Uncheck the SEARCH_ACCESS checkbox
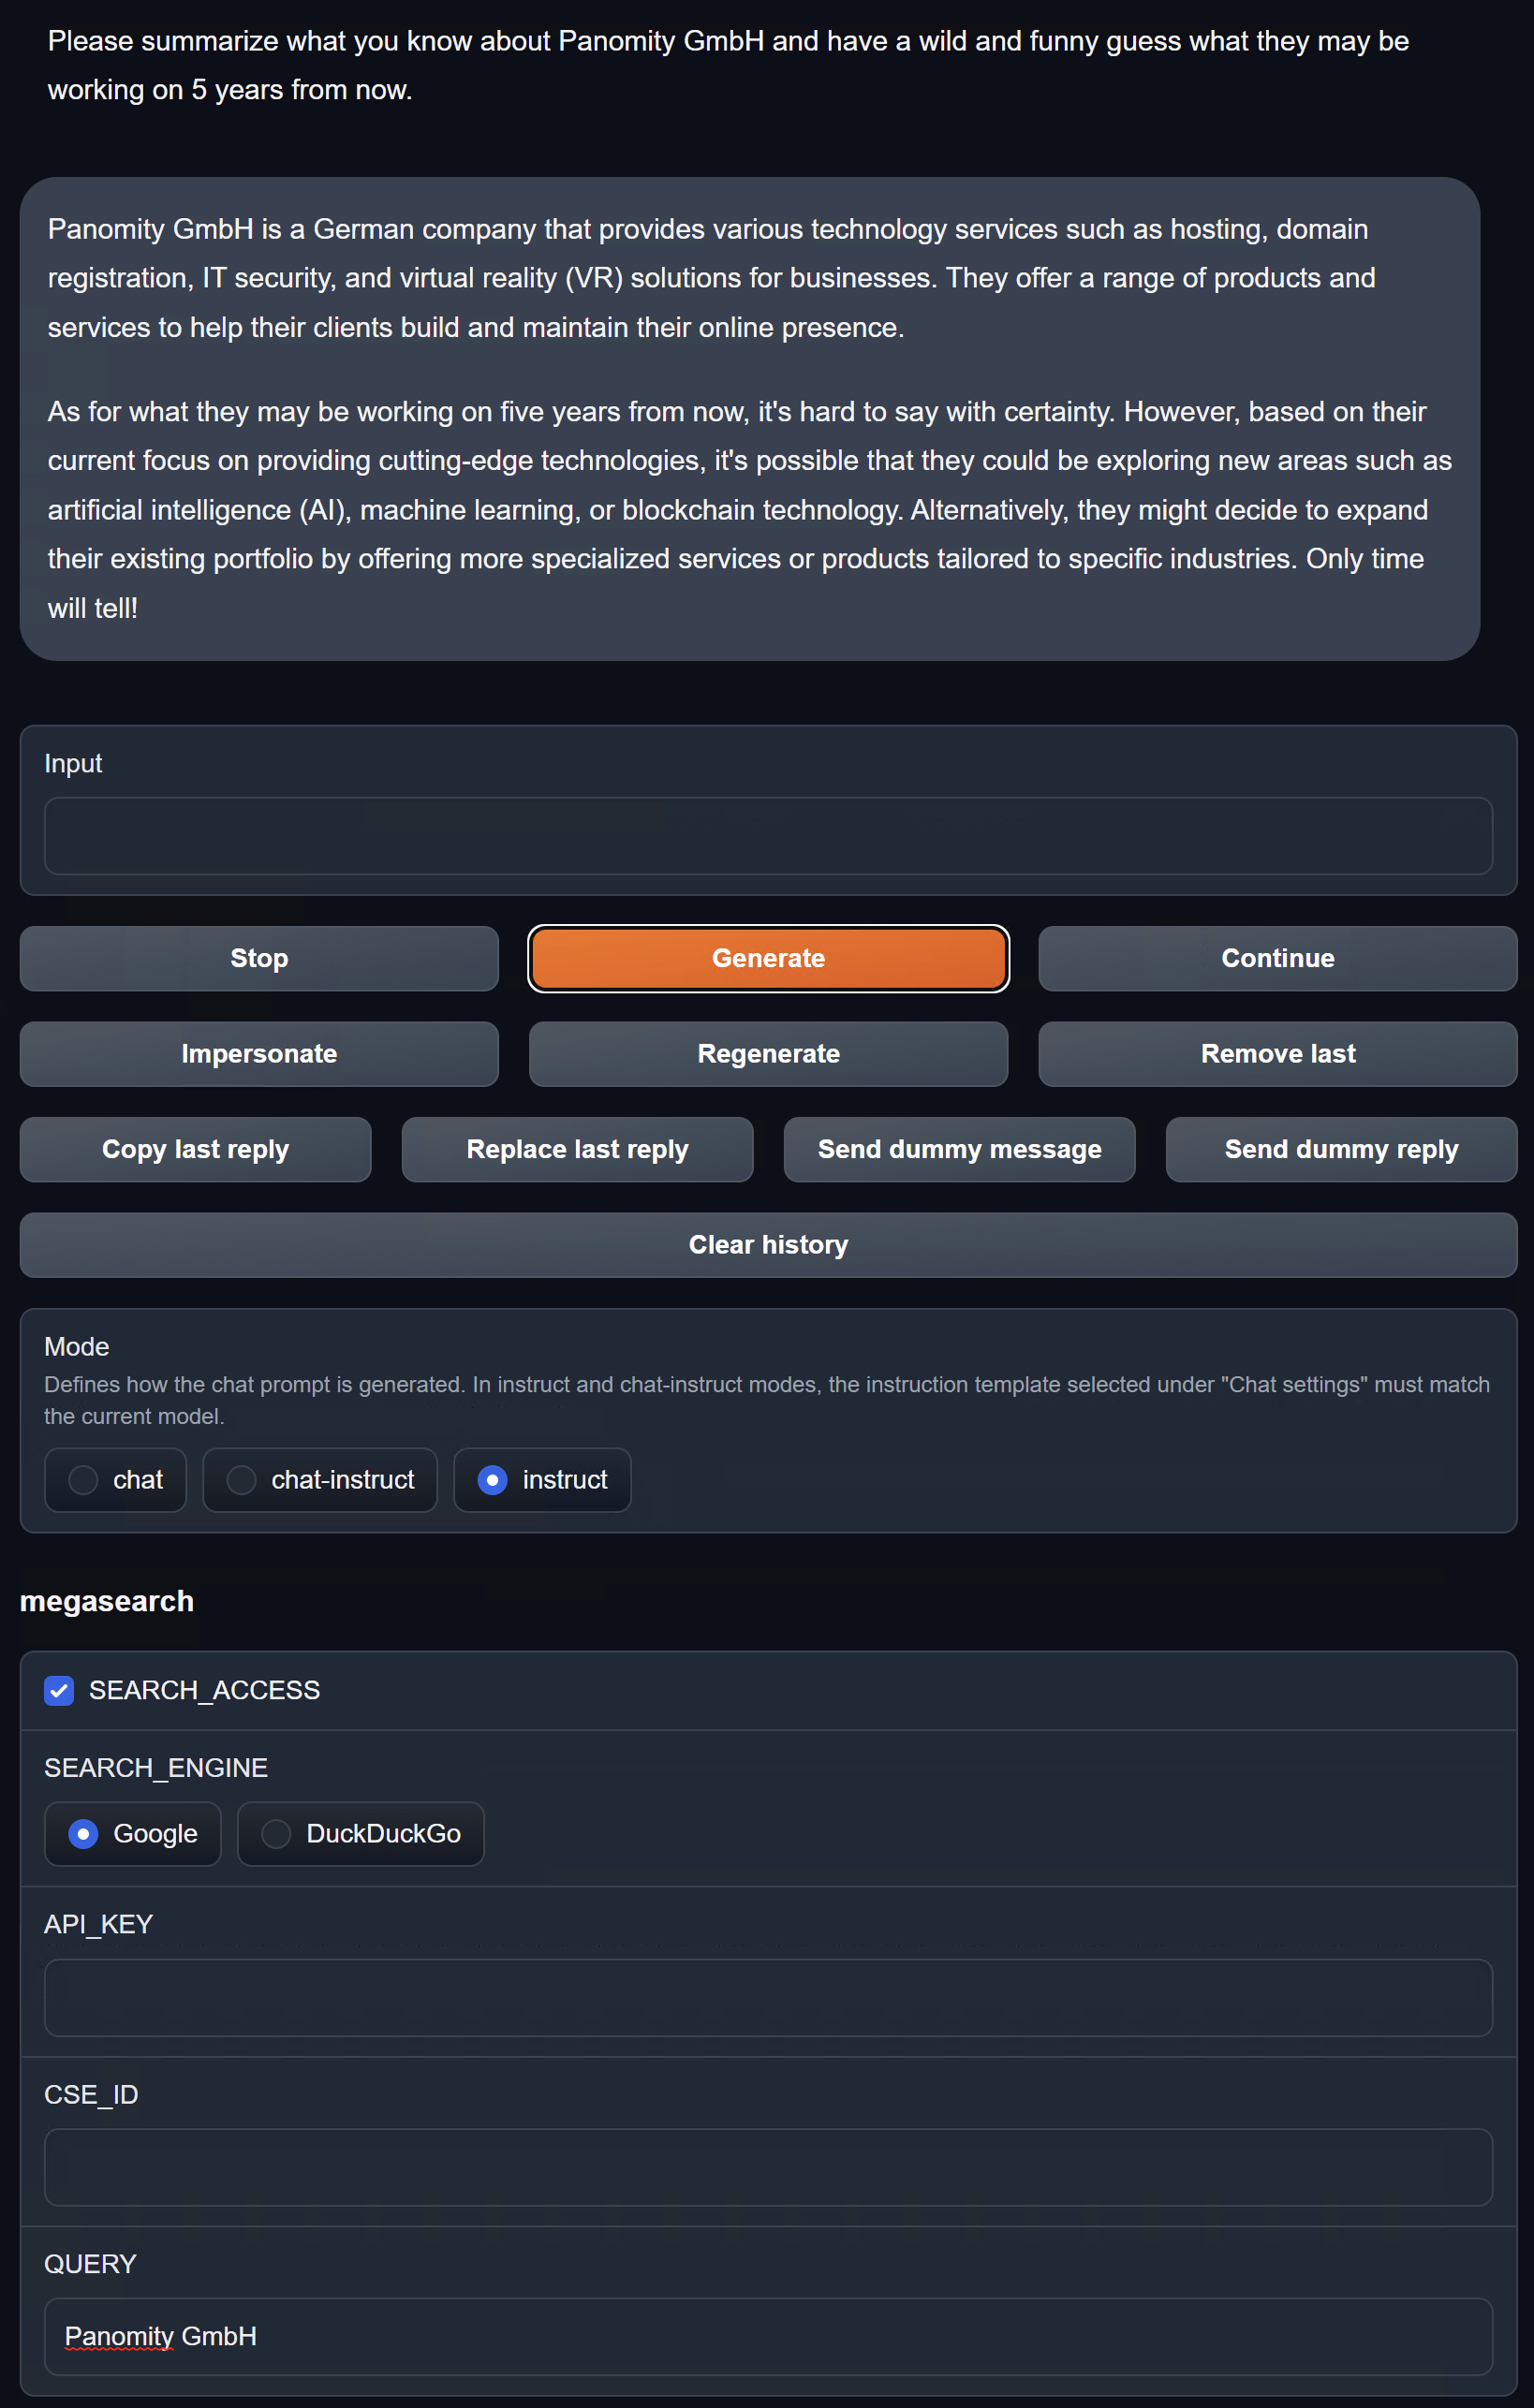The image size is (1534, 2408). point(59,1690)
